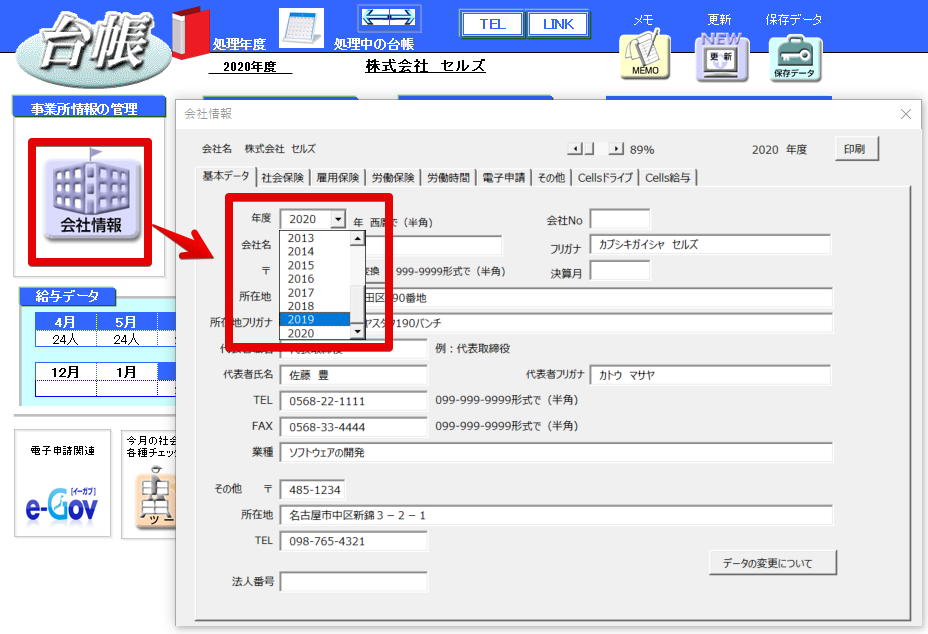
Task: Select 2014 in year list
Action: click(x=315, y=252)
